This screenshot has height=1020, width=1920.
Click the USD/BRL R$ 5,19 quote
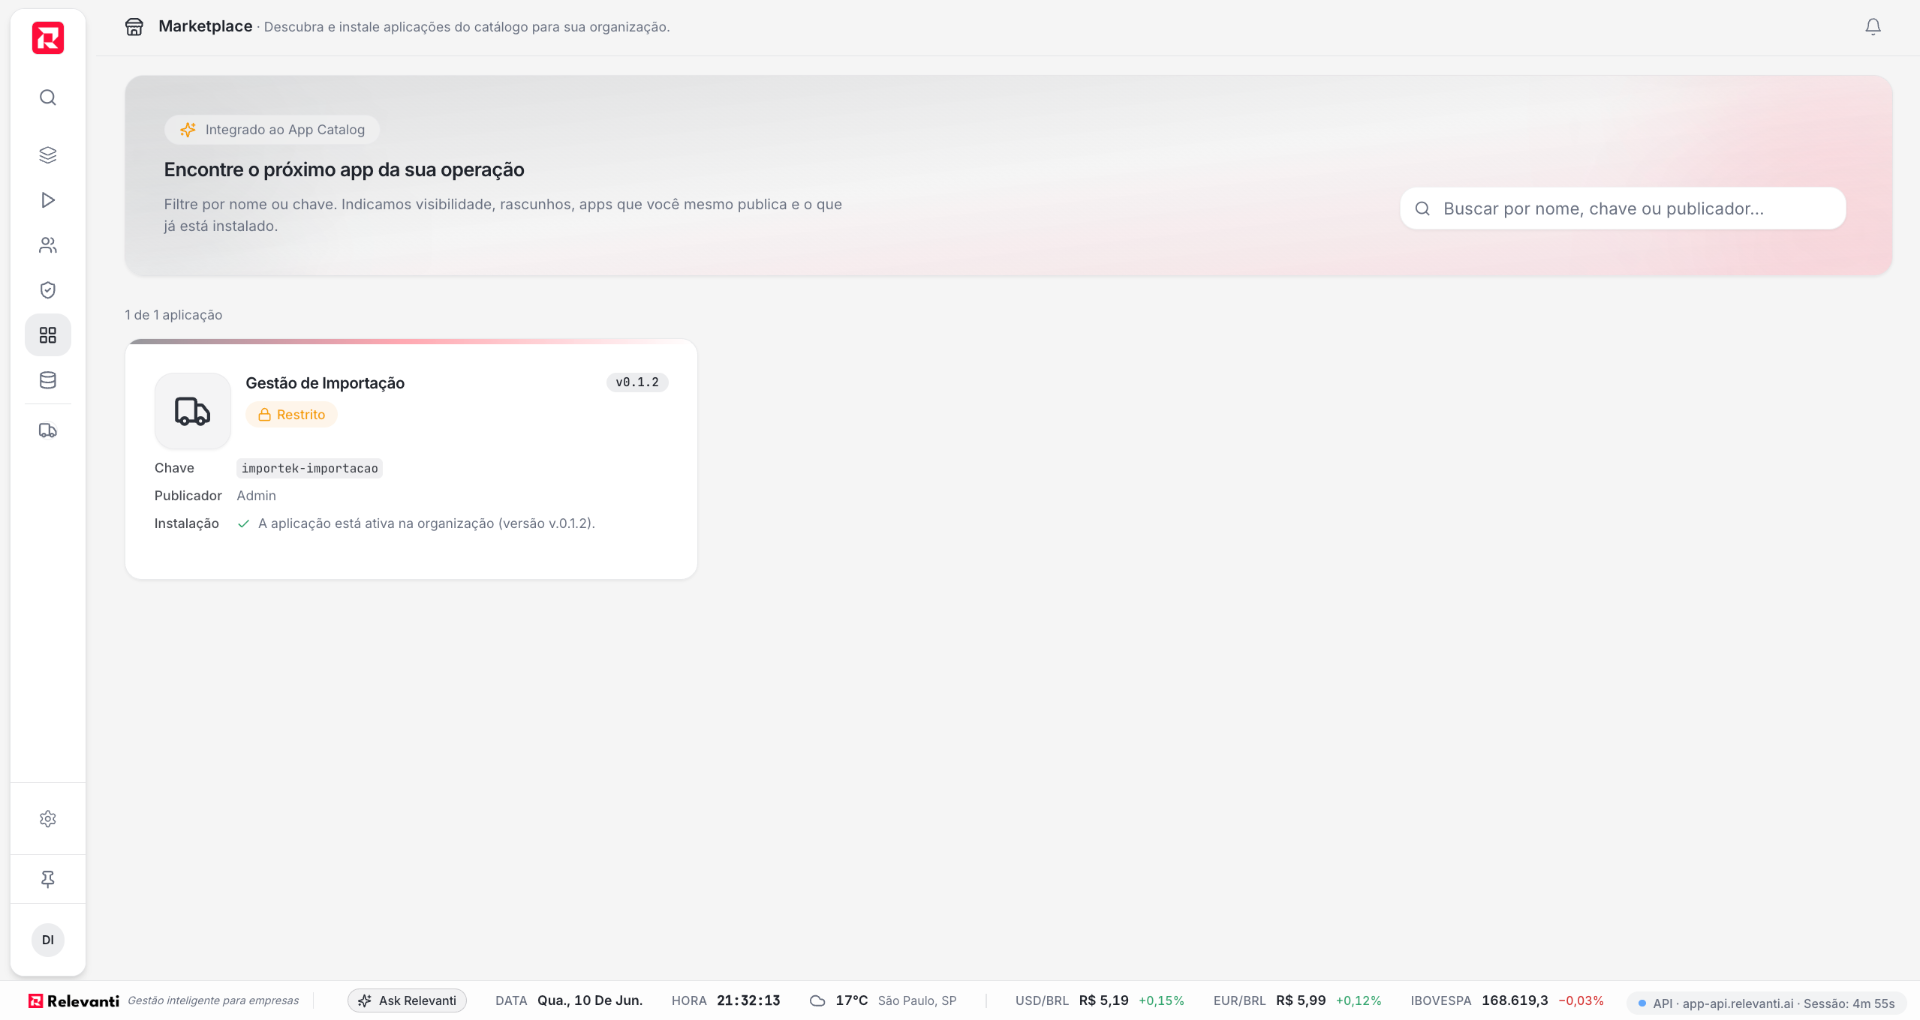[x=1100, y=1001]
